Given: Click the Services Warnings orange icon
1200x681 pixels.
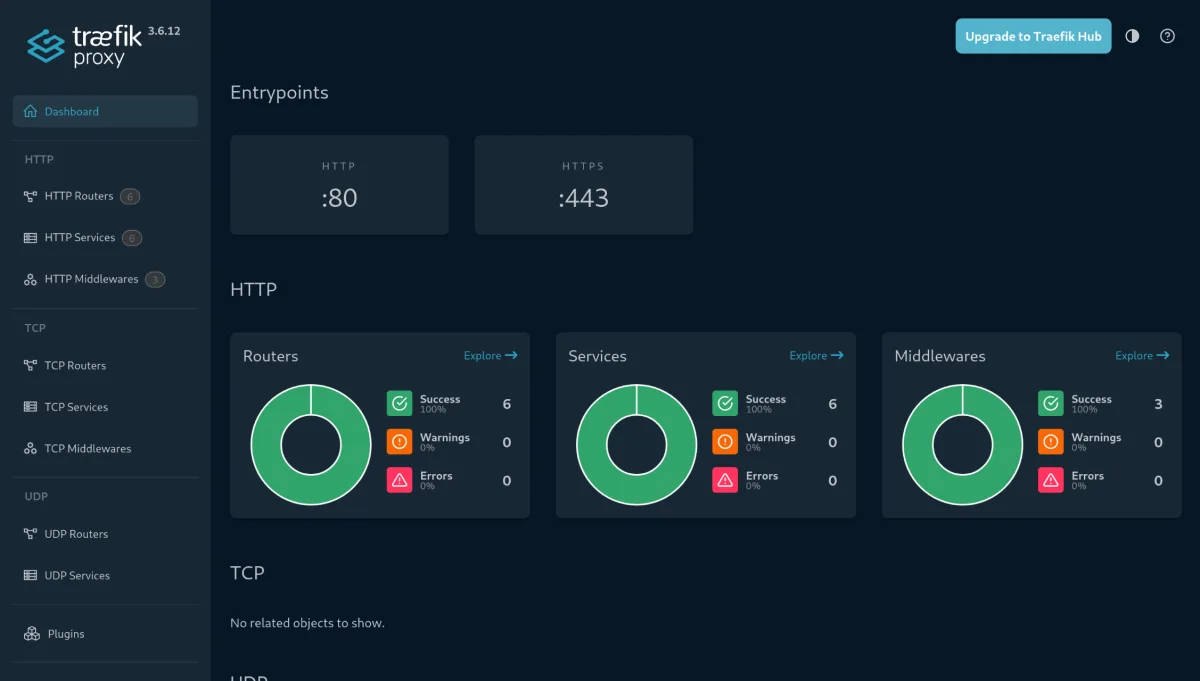Looking at the screenshot, I should (725, 442).
